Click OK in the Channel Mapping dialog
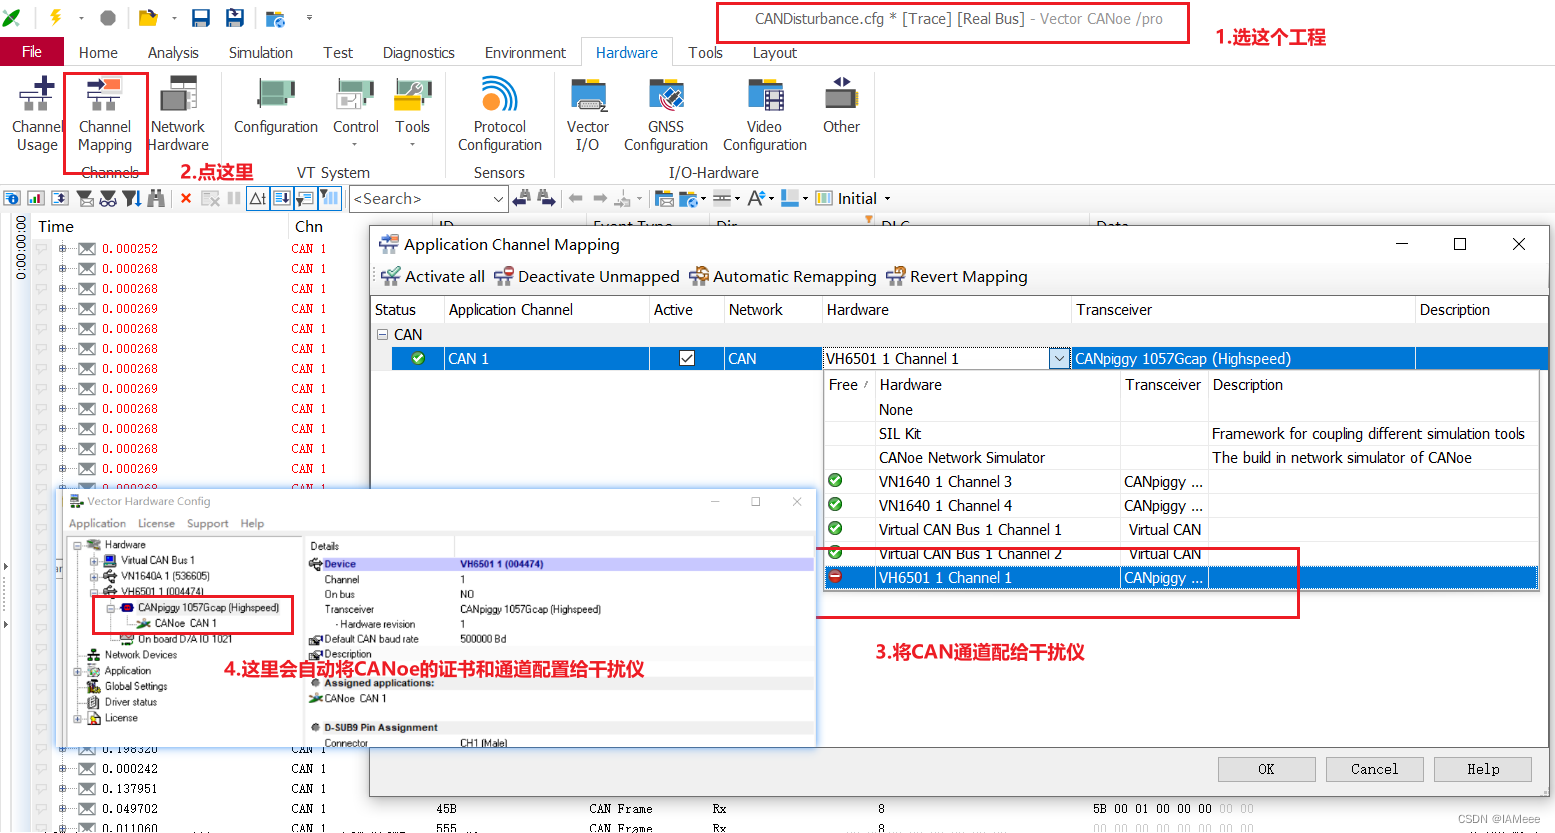The height and width of the screenshot is (833, 1555). point(1266,769)
